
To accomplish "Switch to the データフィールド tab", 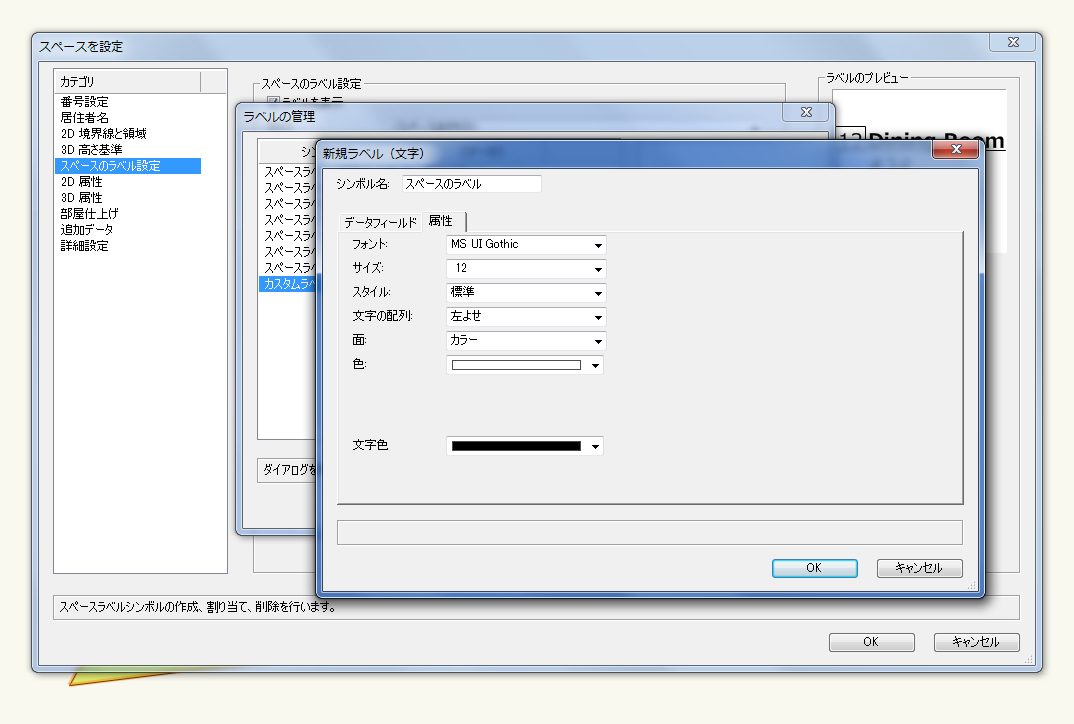I will (x=380, y=222).
